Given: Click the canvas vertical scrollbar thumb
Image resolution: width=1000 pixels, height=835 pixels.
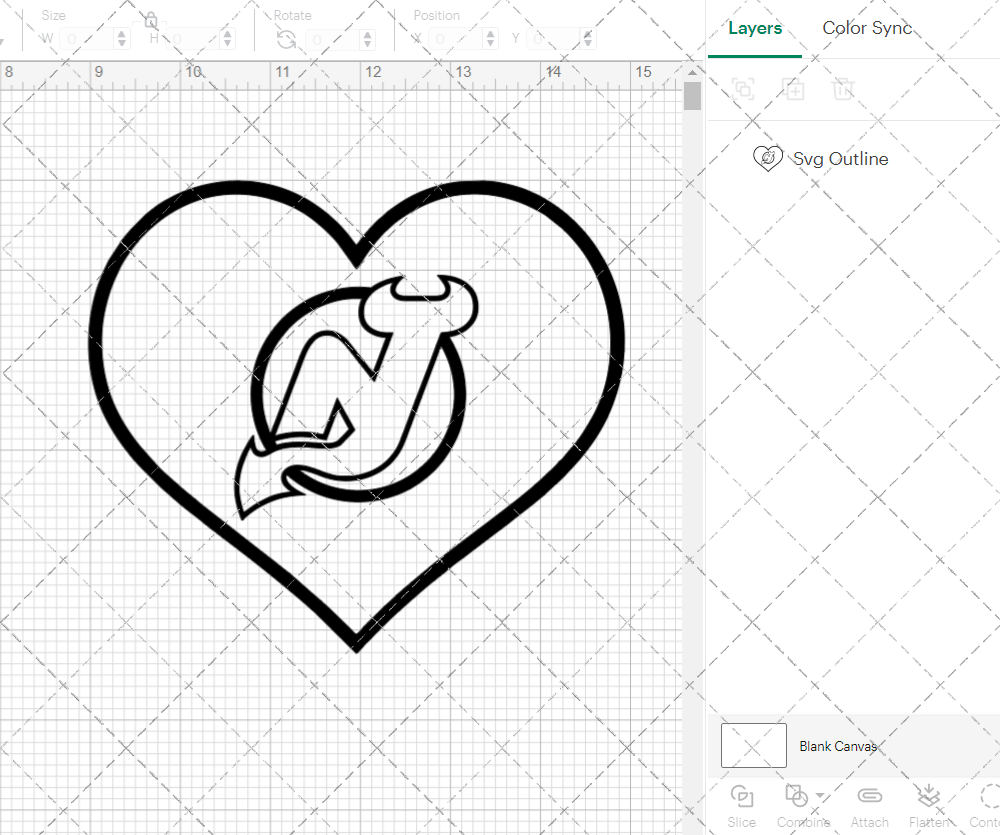Looking at the screenshot, I should click(x=692, y=96).
